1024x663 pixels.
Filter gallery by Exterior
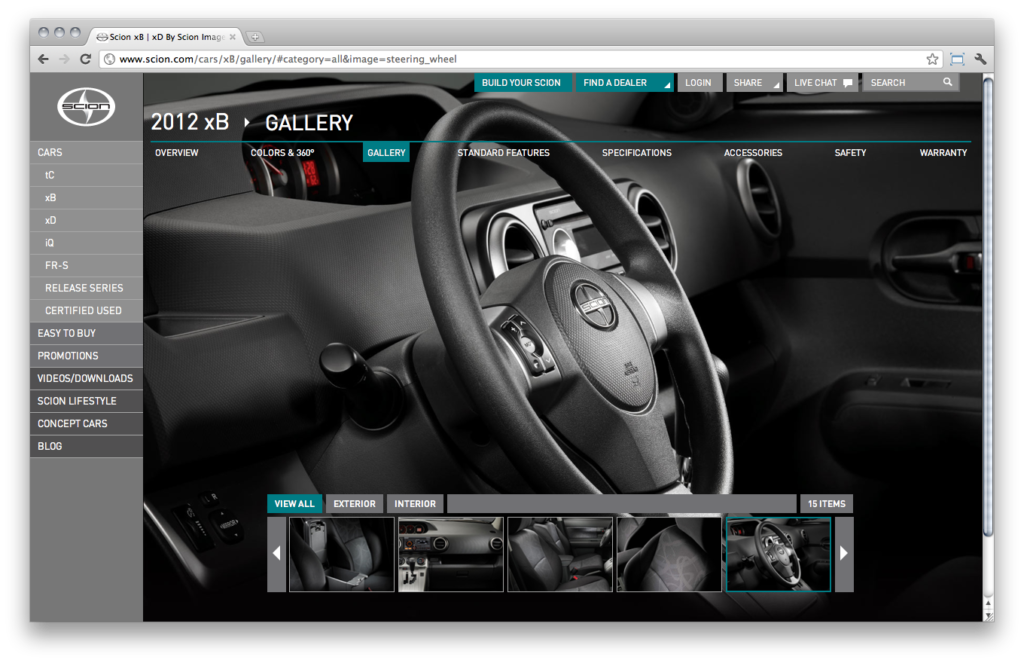[355, 504]
